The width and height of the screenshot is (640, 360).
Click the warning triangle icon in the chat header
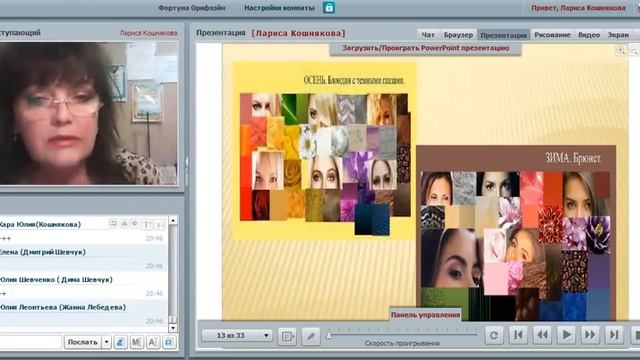pyautogui.click(x=124, y=224)
